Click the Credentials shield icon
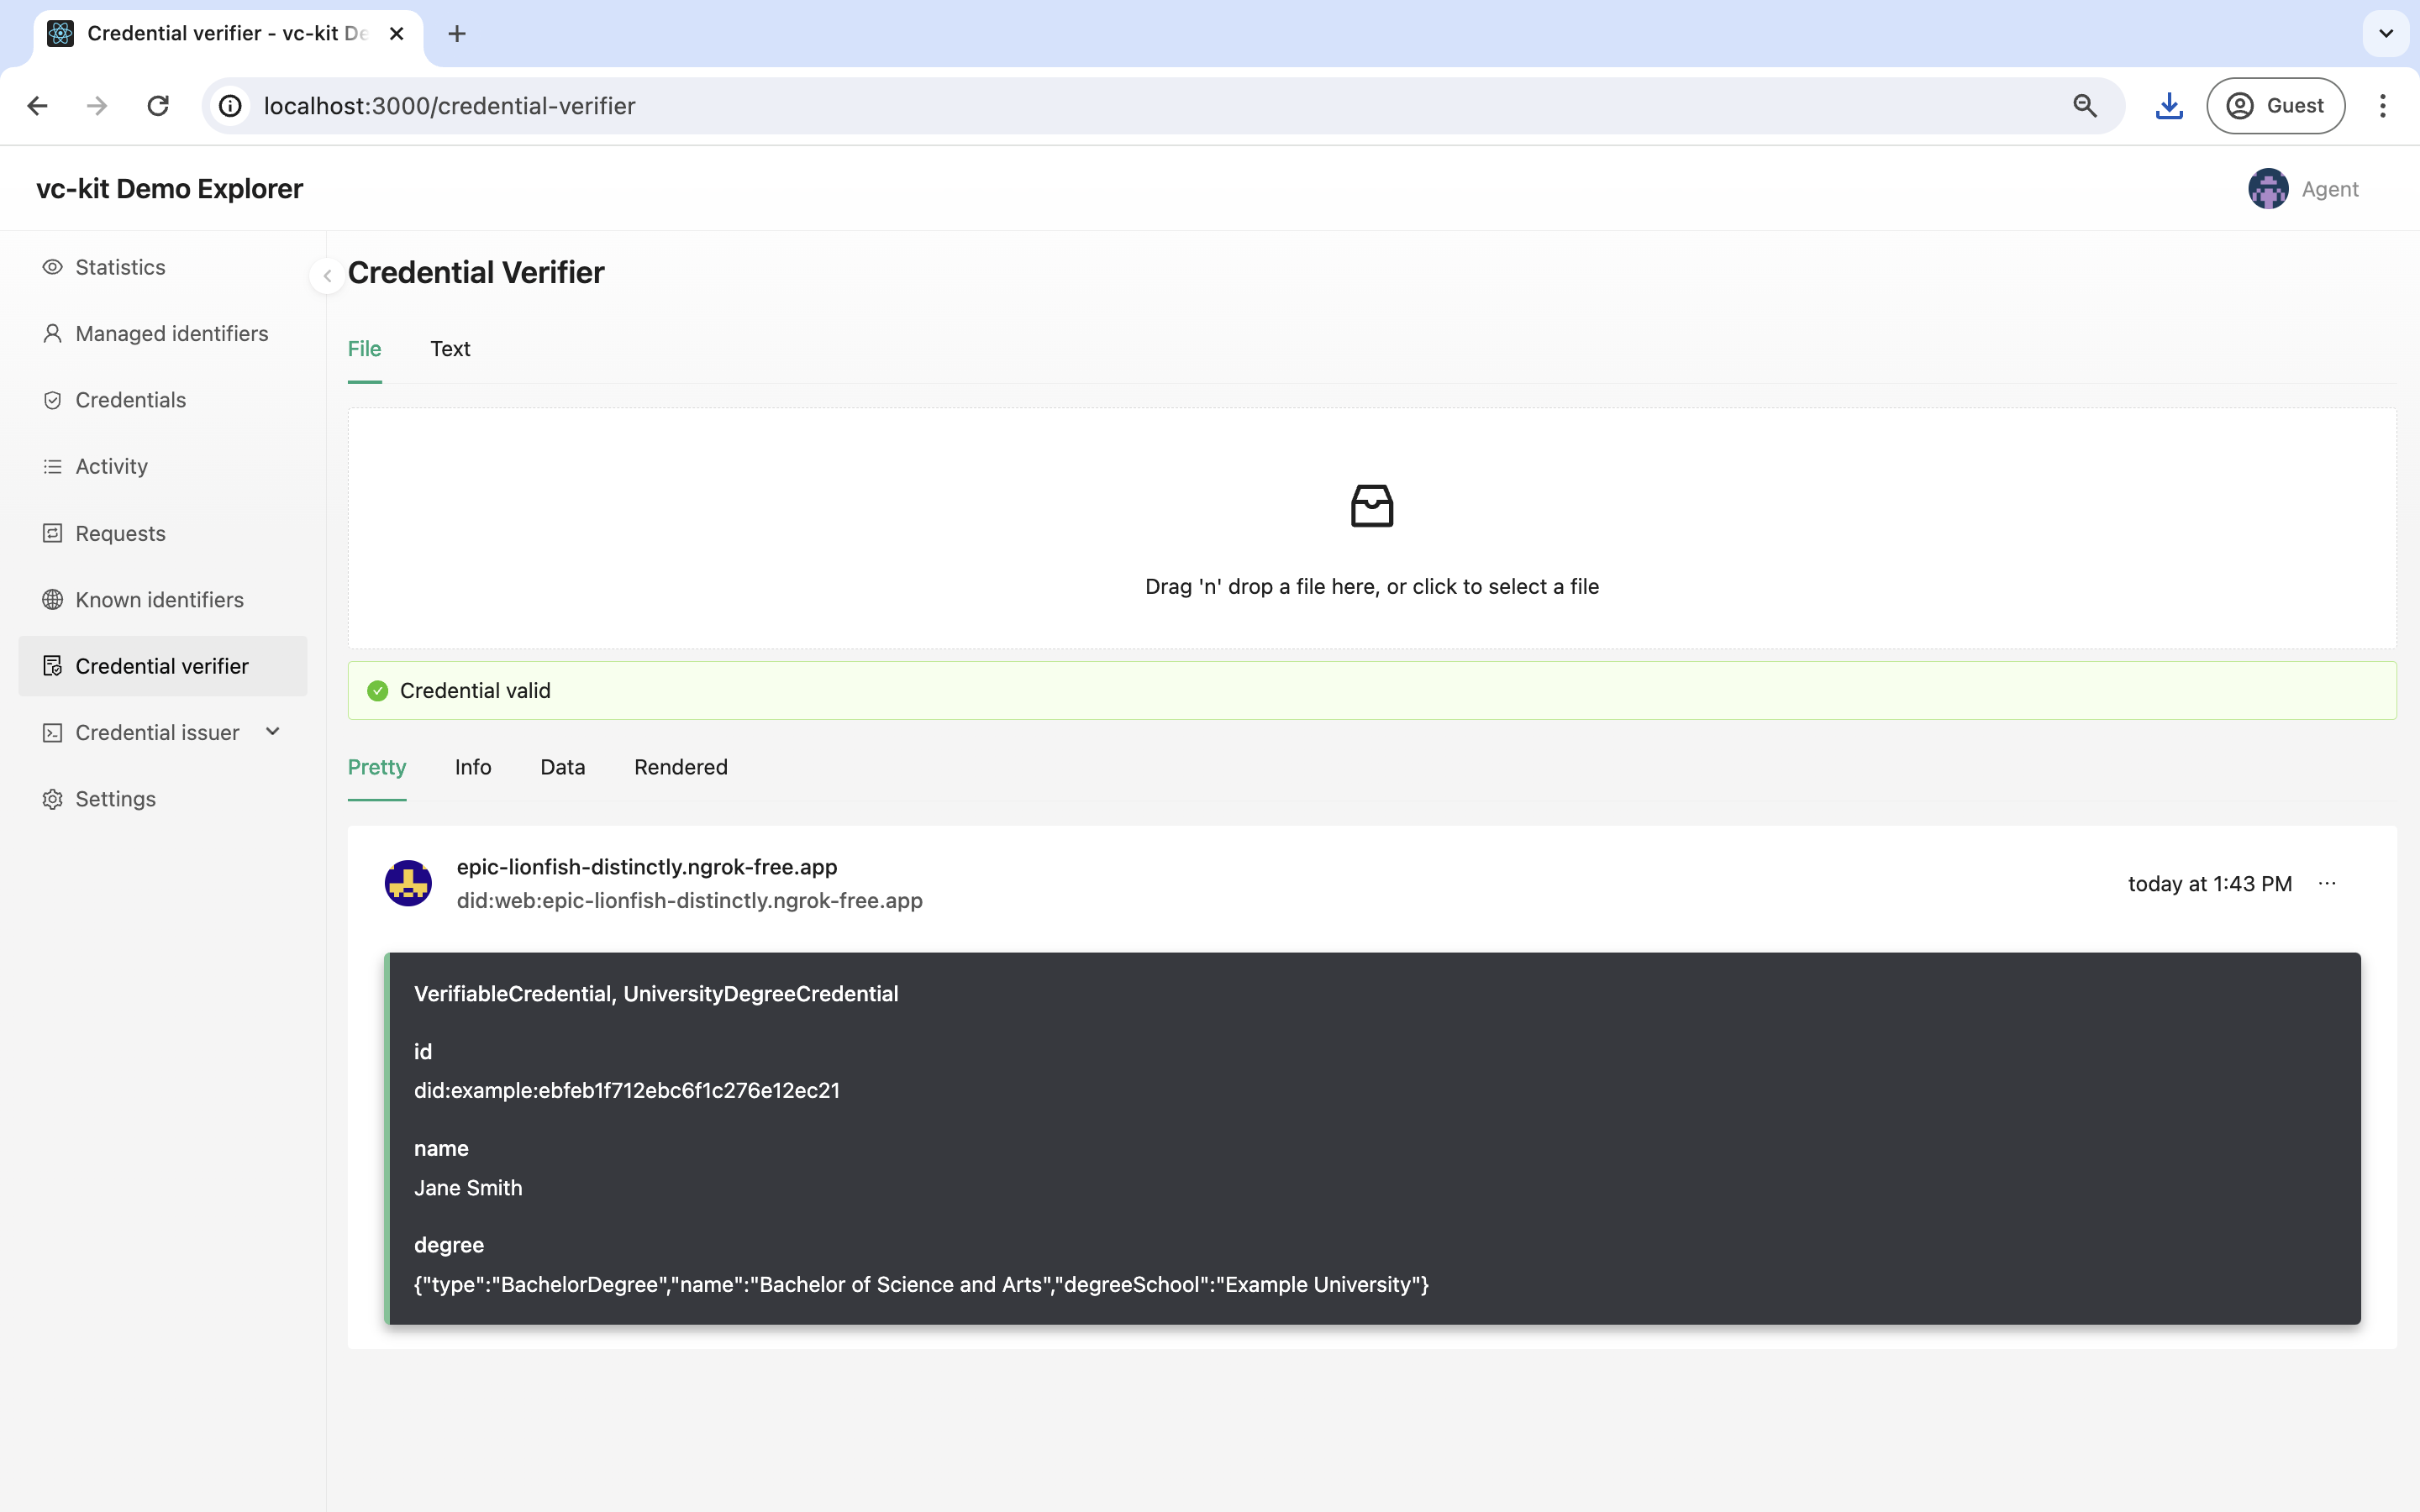 point(52,400)
